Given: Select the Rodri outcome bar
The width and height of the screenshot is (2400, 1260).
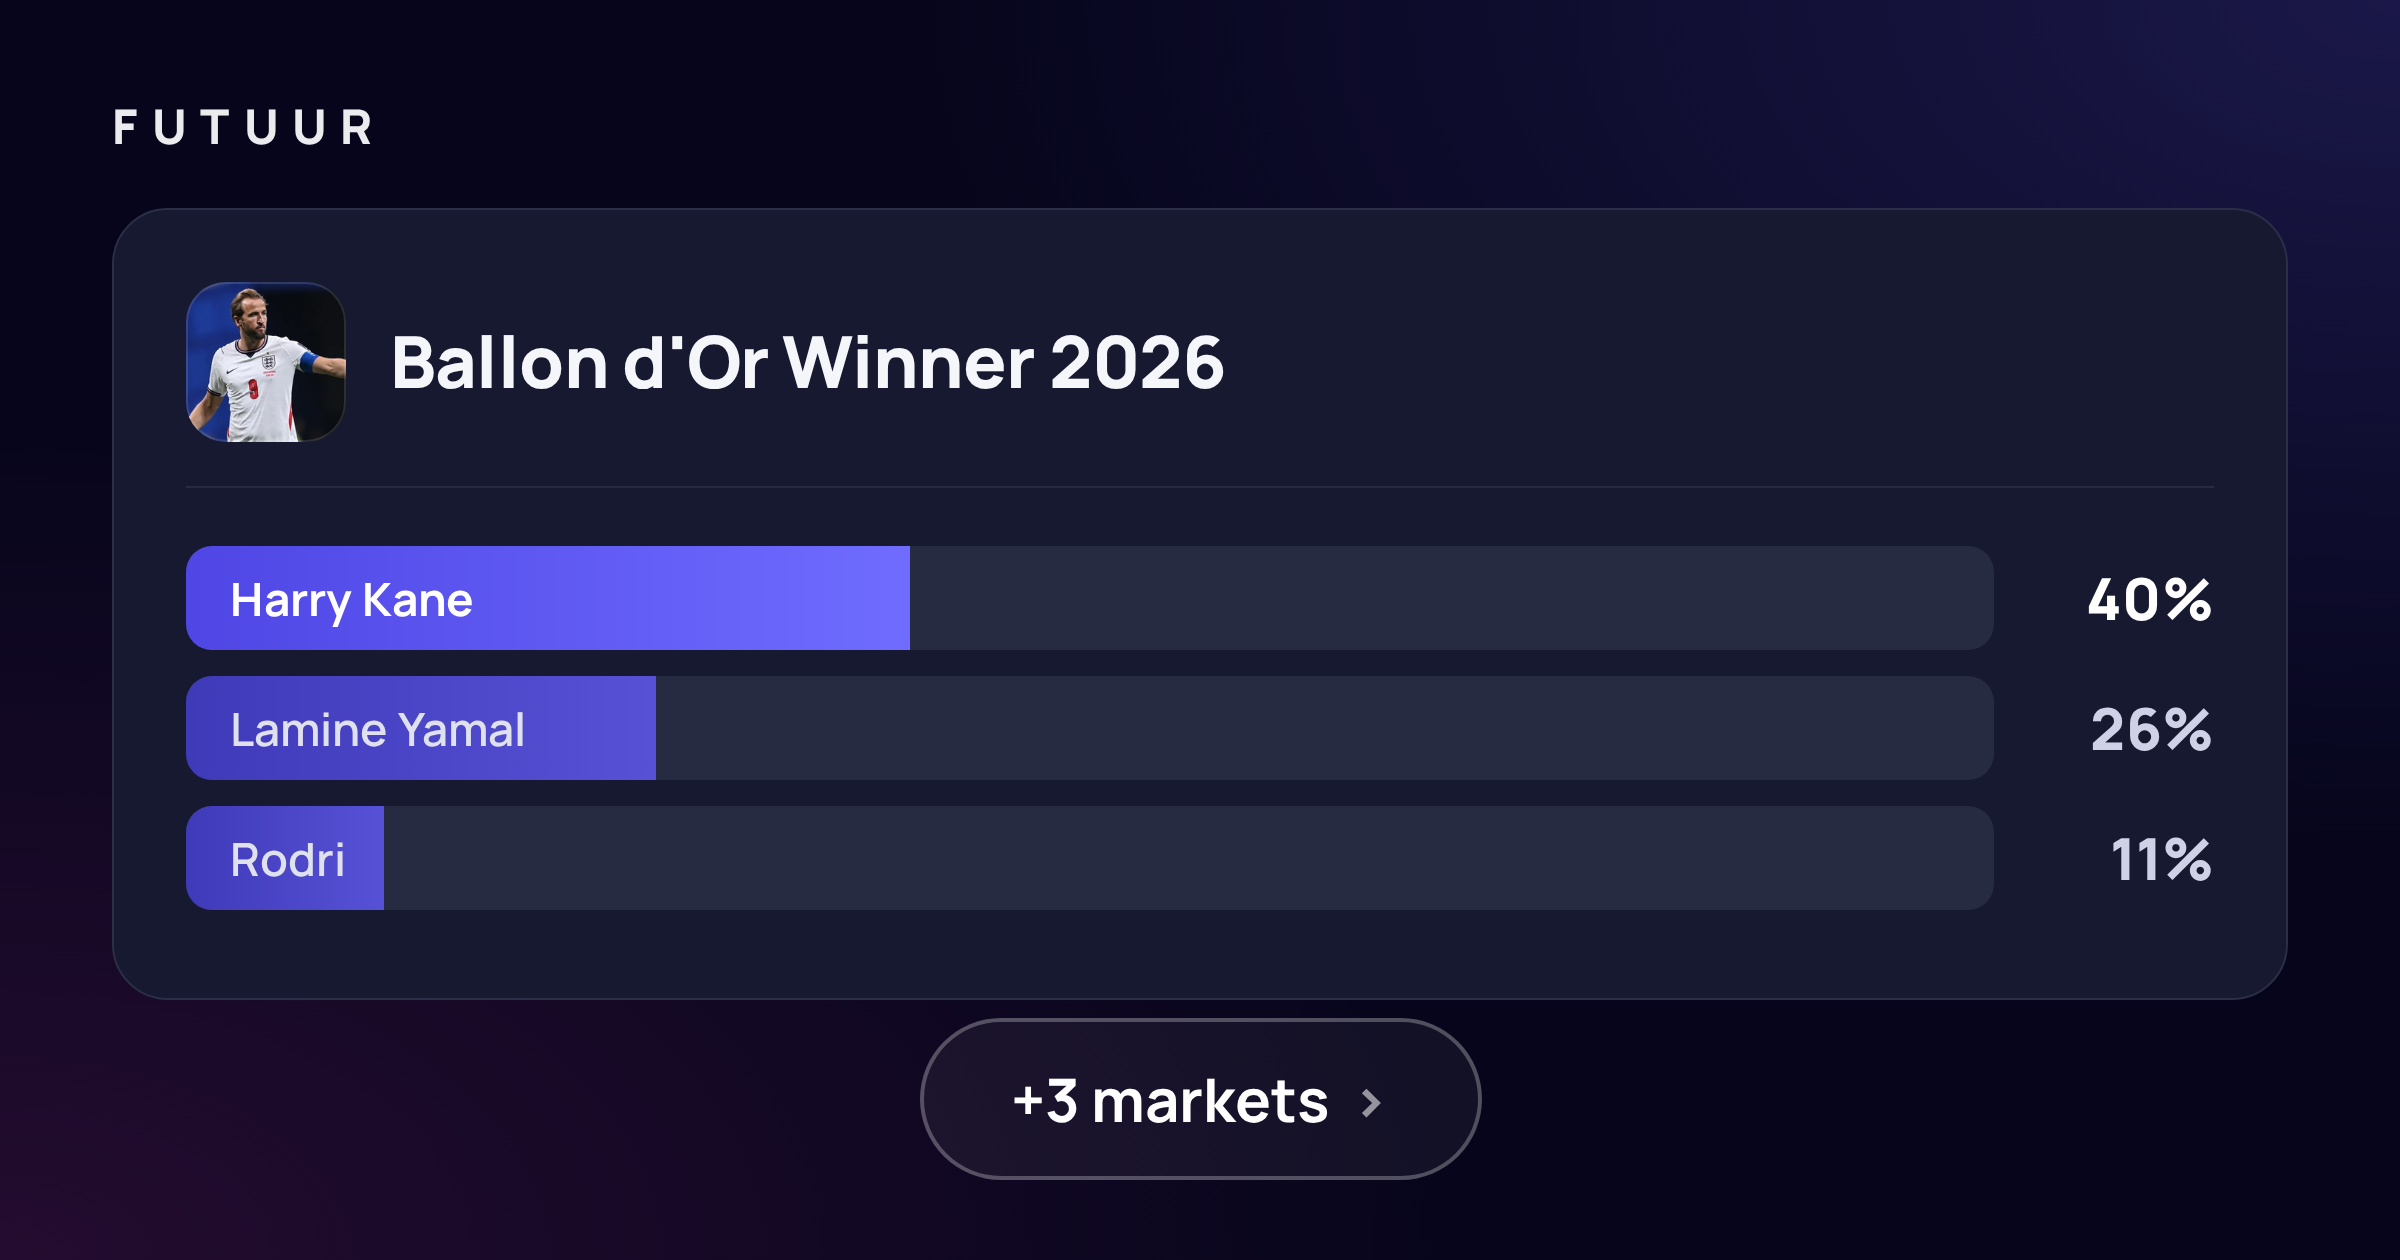Looking at the screenshot, I should (1090, 858).
